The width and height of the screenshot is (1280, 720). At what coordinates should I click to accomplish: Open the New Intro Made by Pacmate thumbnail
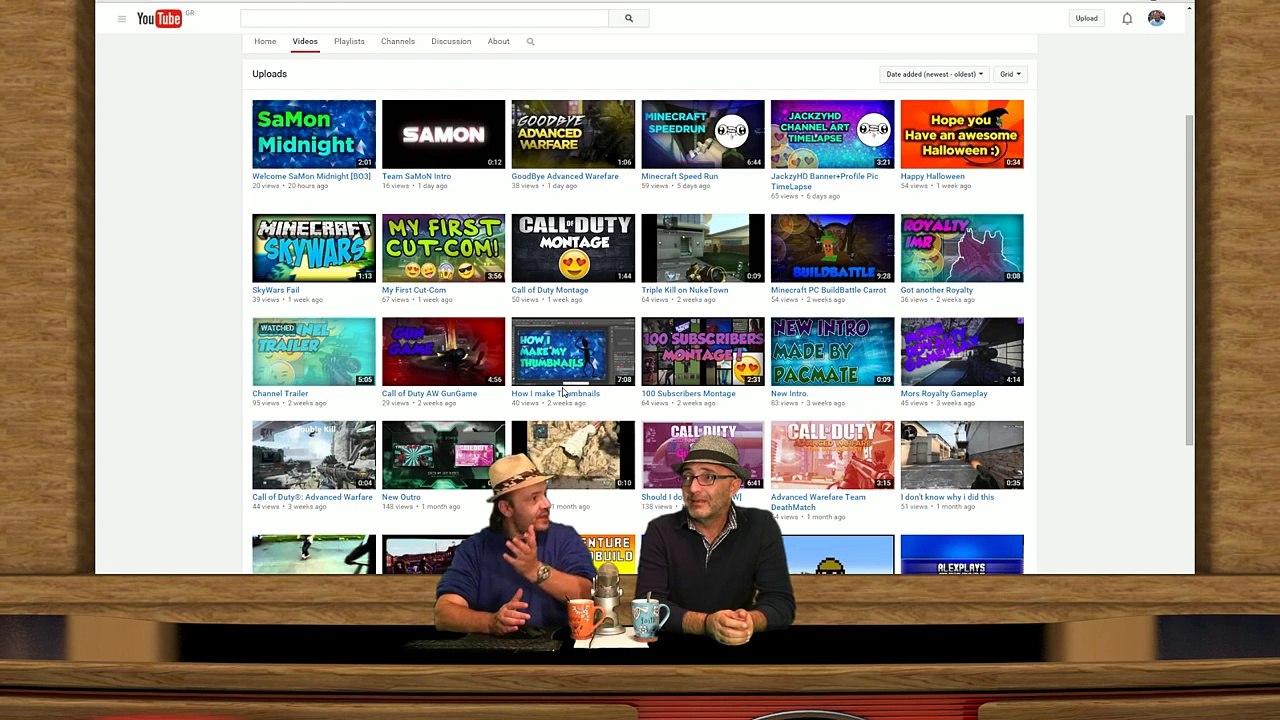point(832,352)
